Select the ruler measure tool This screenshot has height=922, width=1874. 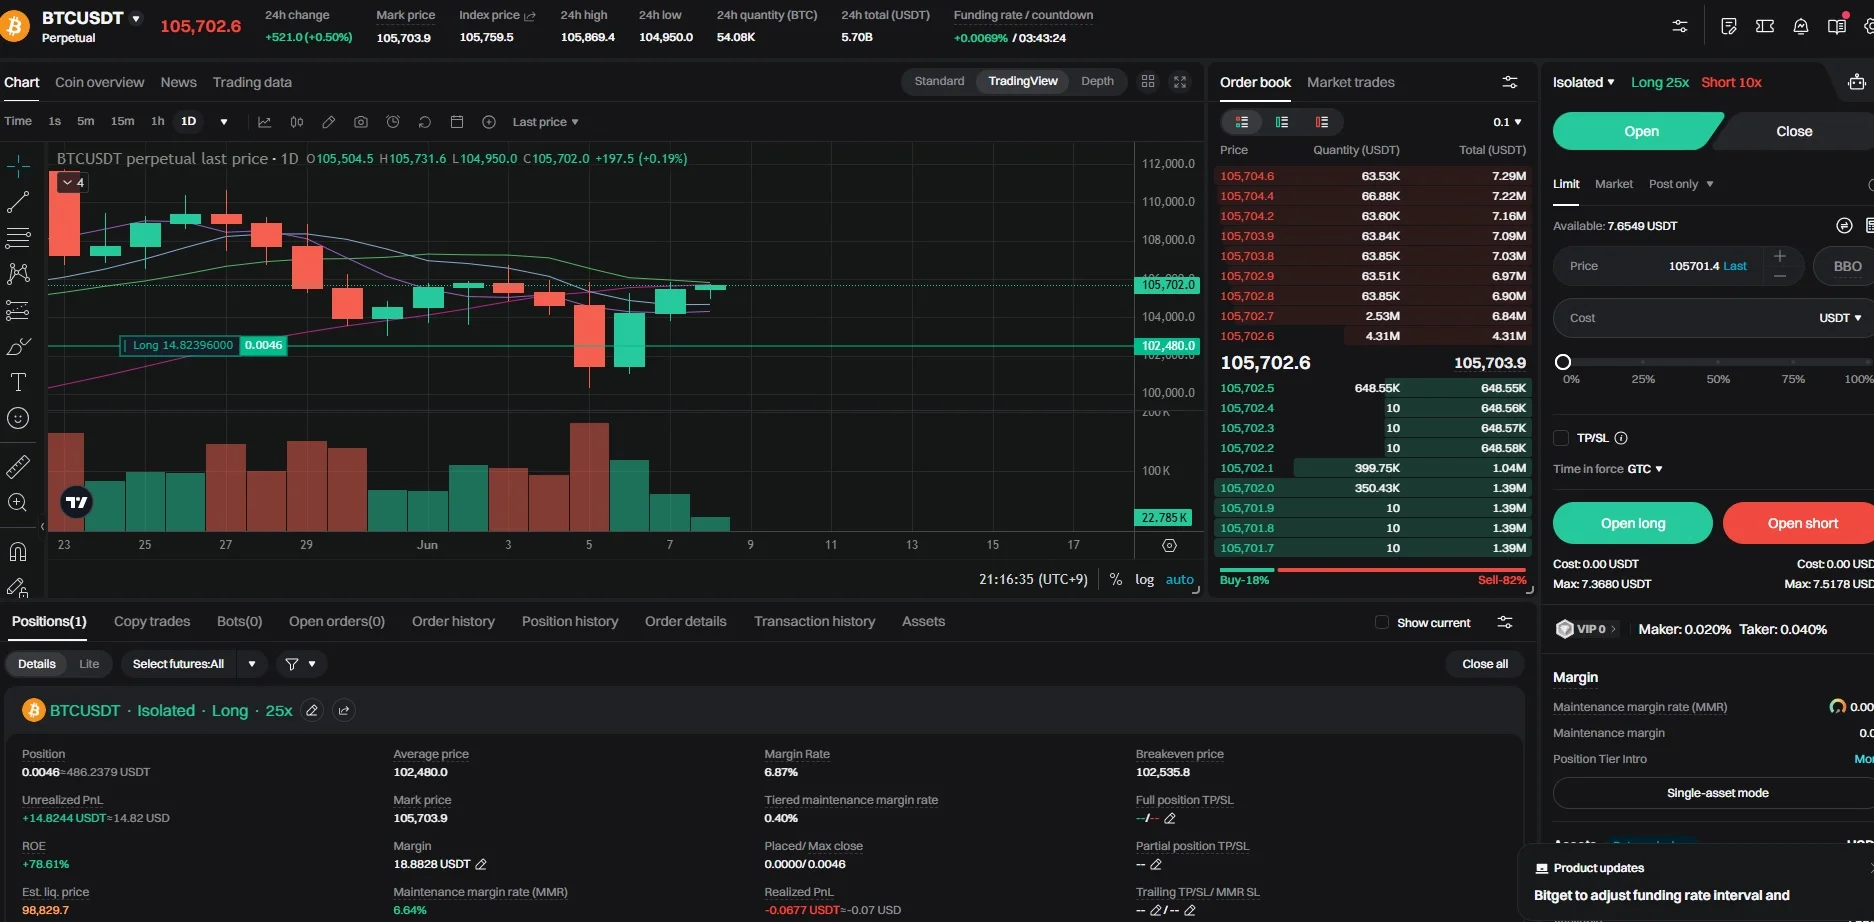pos(18,466)
